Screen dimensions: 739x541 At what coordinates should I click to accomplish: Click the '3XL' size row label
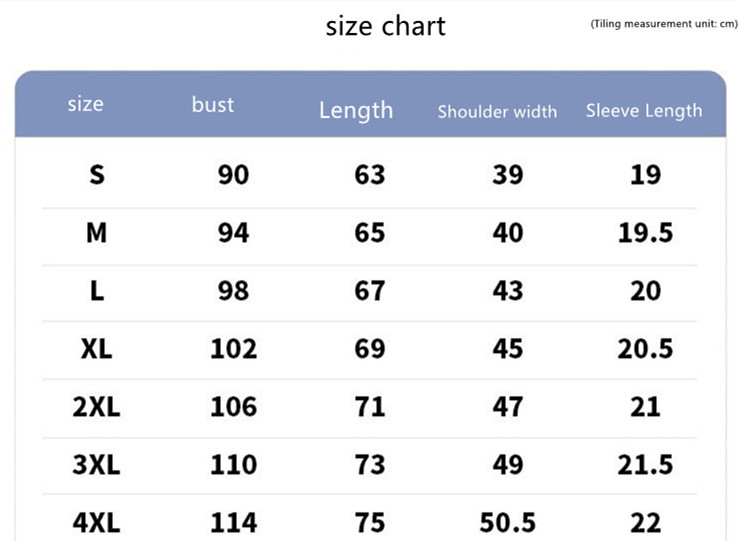pos(96,465)
